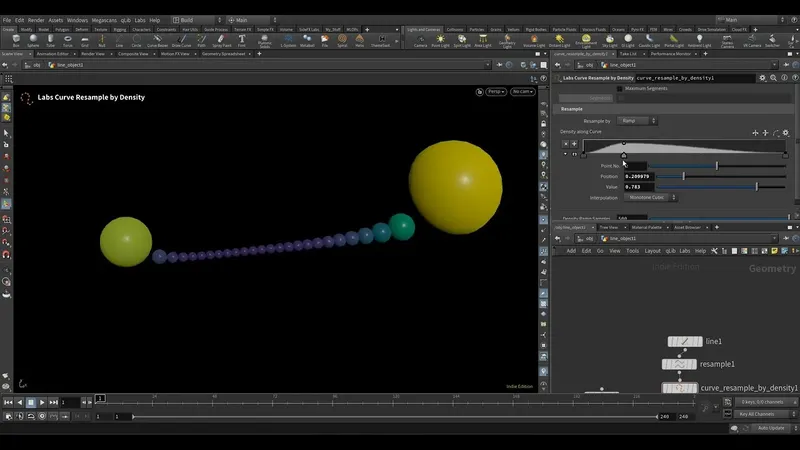The width and height of the screenshot is (800, 450).
Task: Open the parameter search magnifier icon
Action: [773, 78]
